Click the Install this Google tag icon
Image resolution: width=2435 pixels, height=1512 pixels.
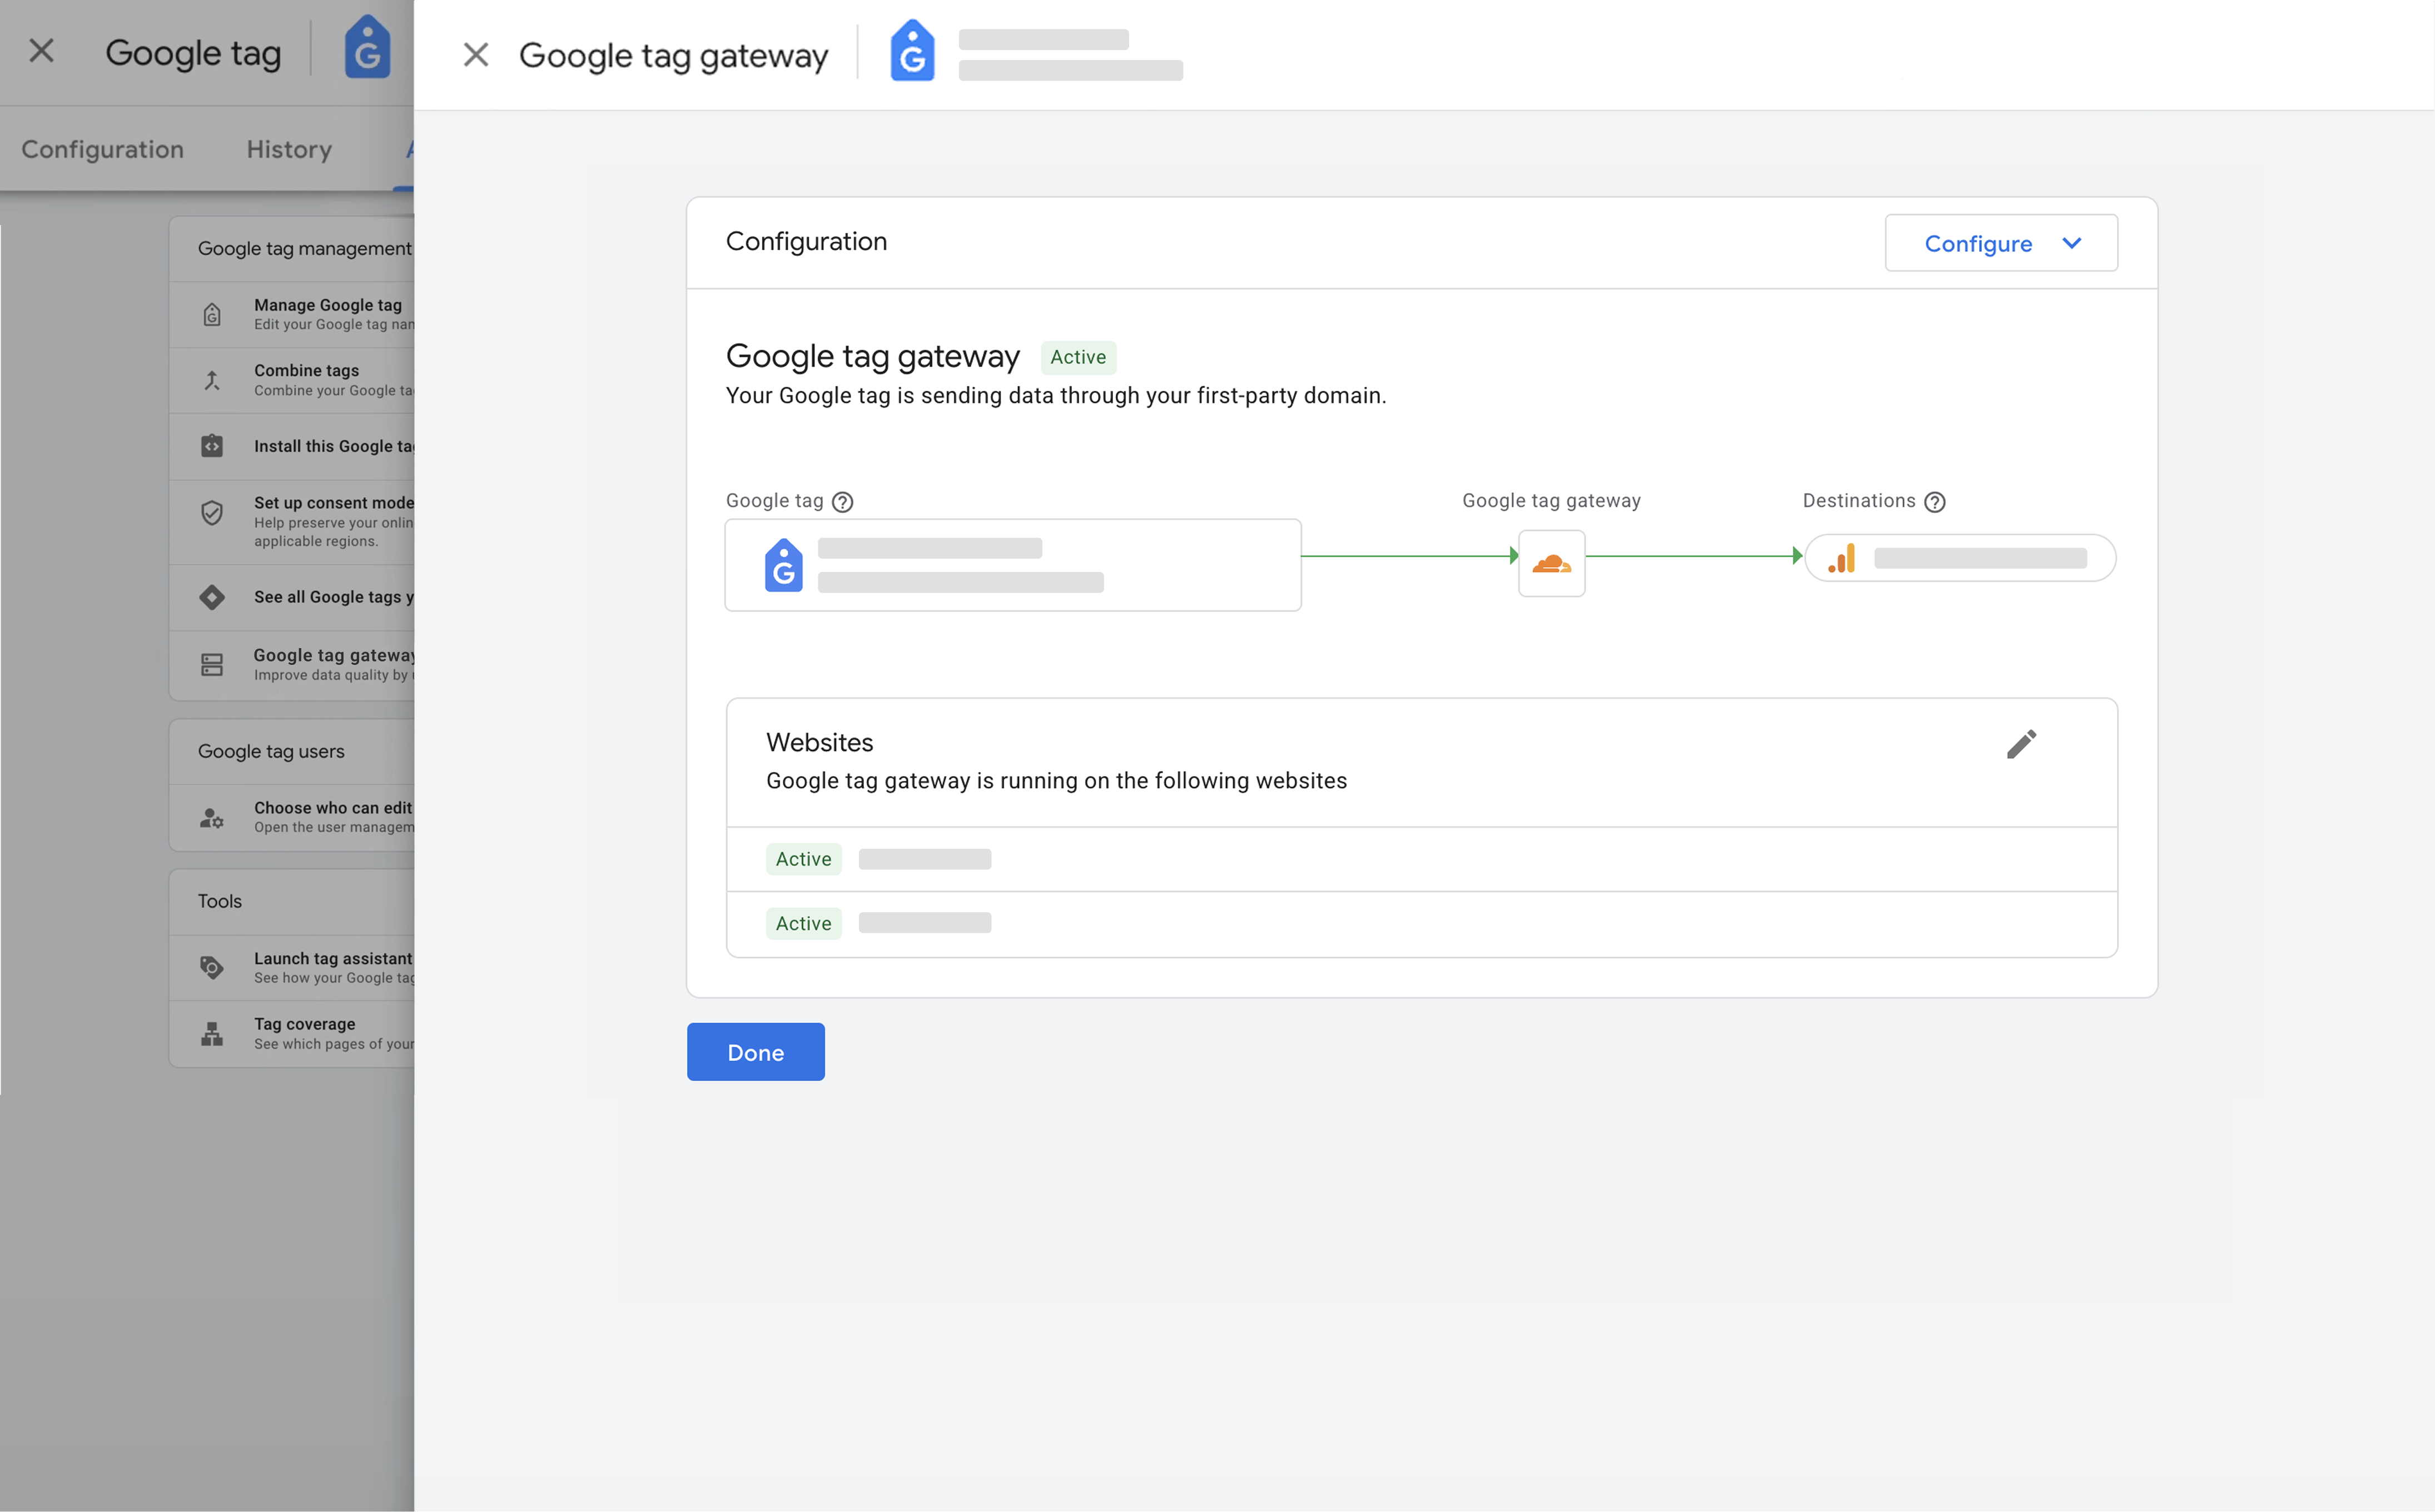[212, 446]
